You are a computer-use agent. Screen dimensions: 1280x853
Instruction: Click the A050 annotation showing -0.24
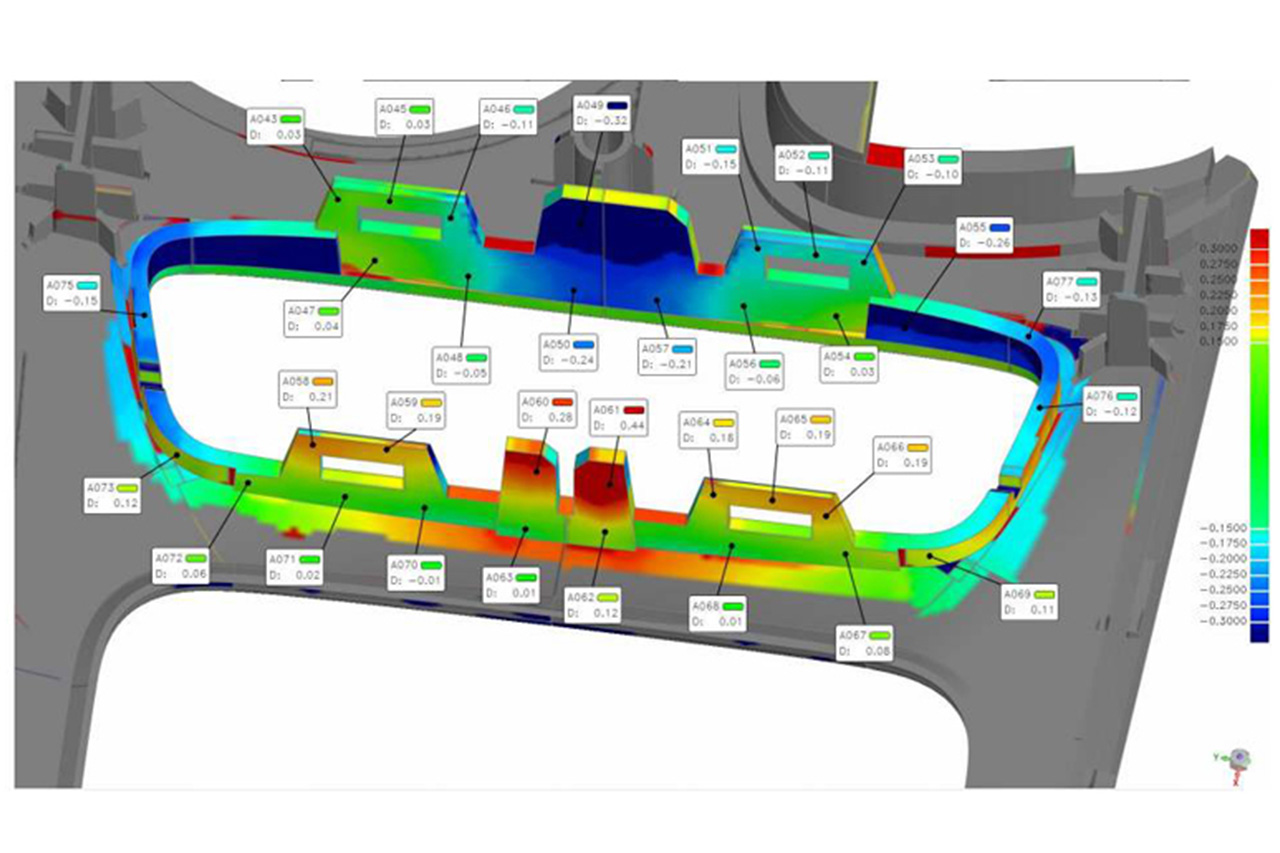coord(571,351)
